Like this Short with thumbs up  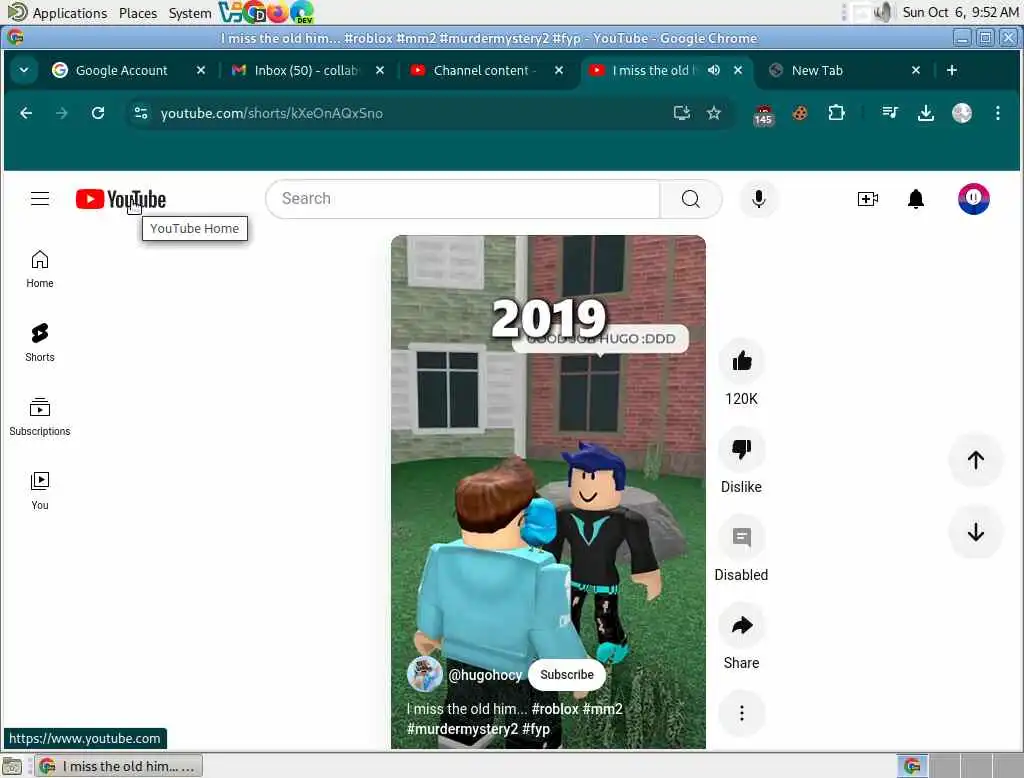pos(741,361)
